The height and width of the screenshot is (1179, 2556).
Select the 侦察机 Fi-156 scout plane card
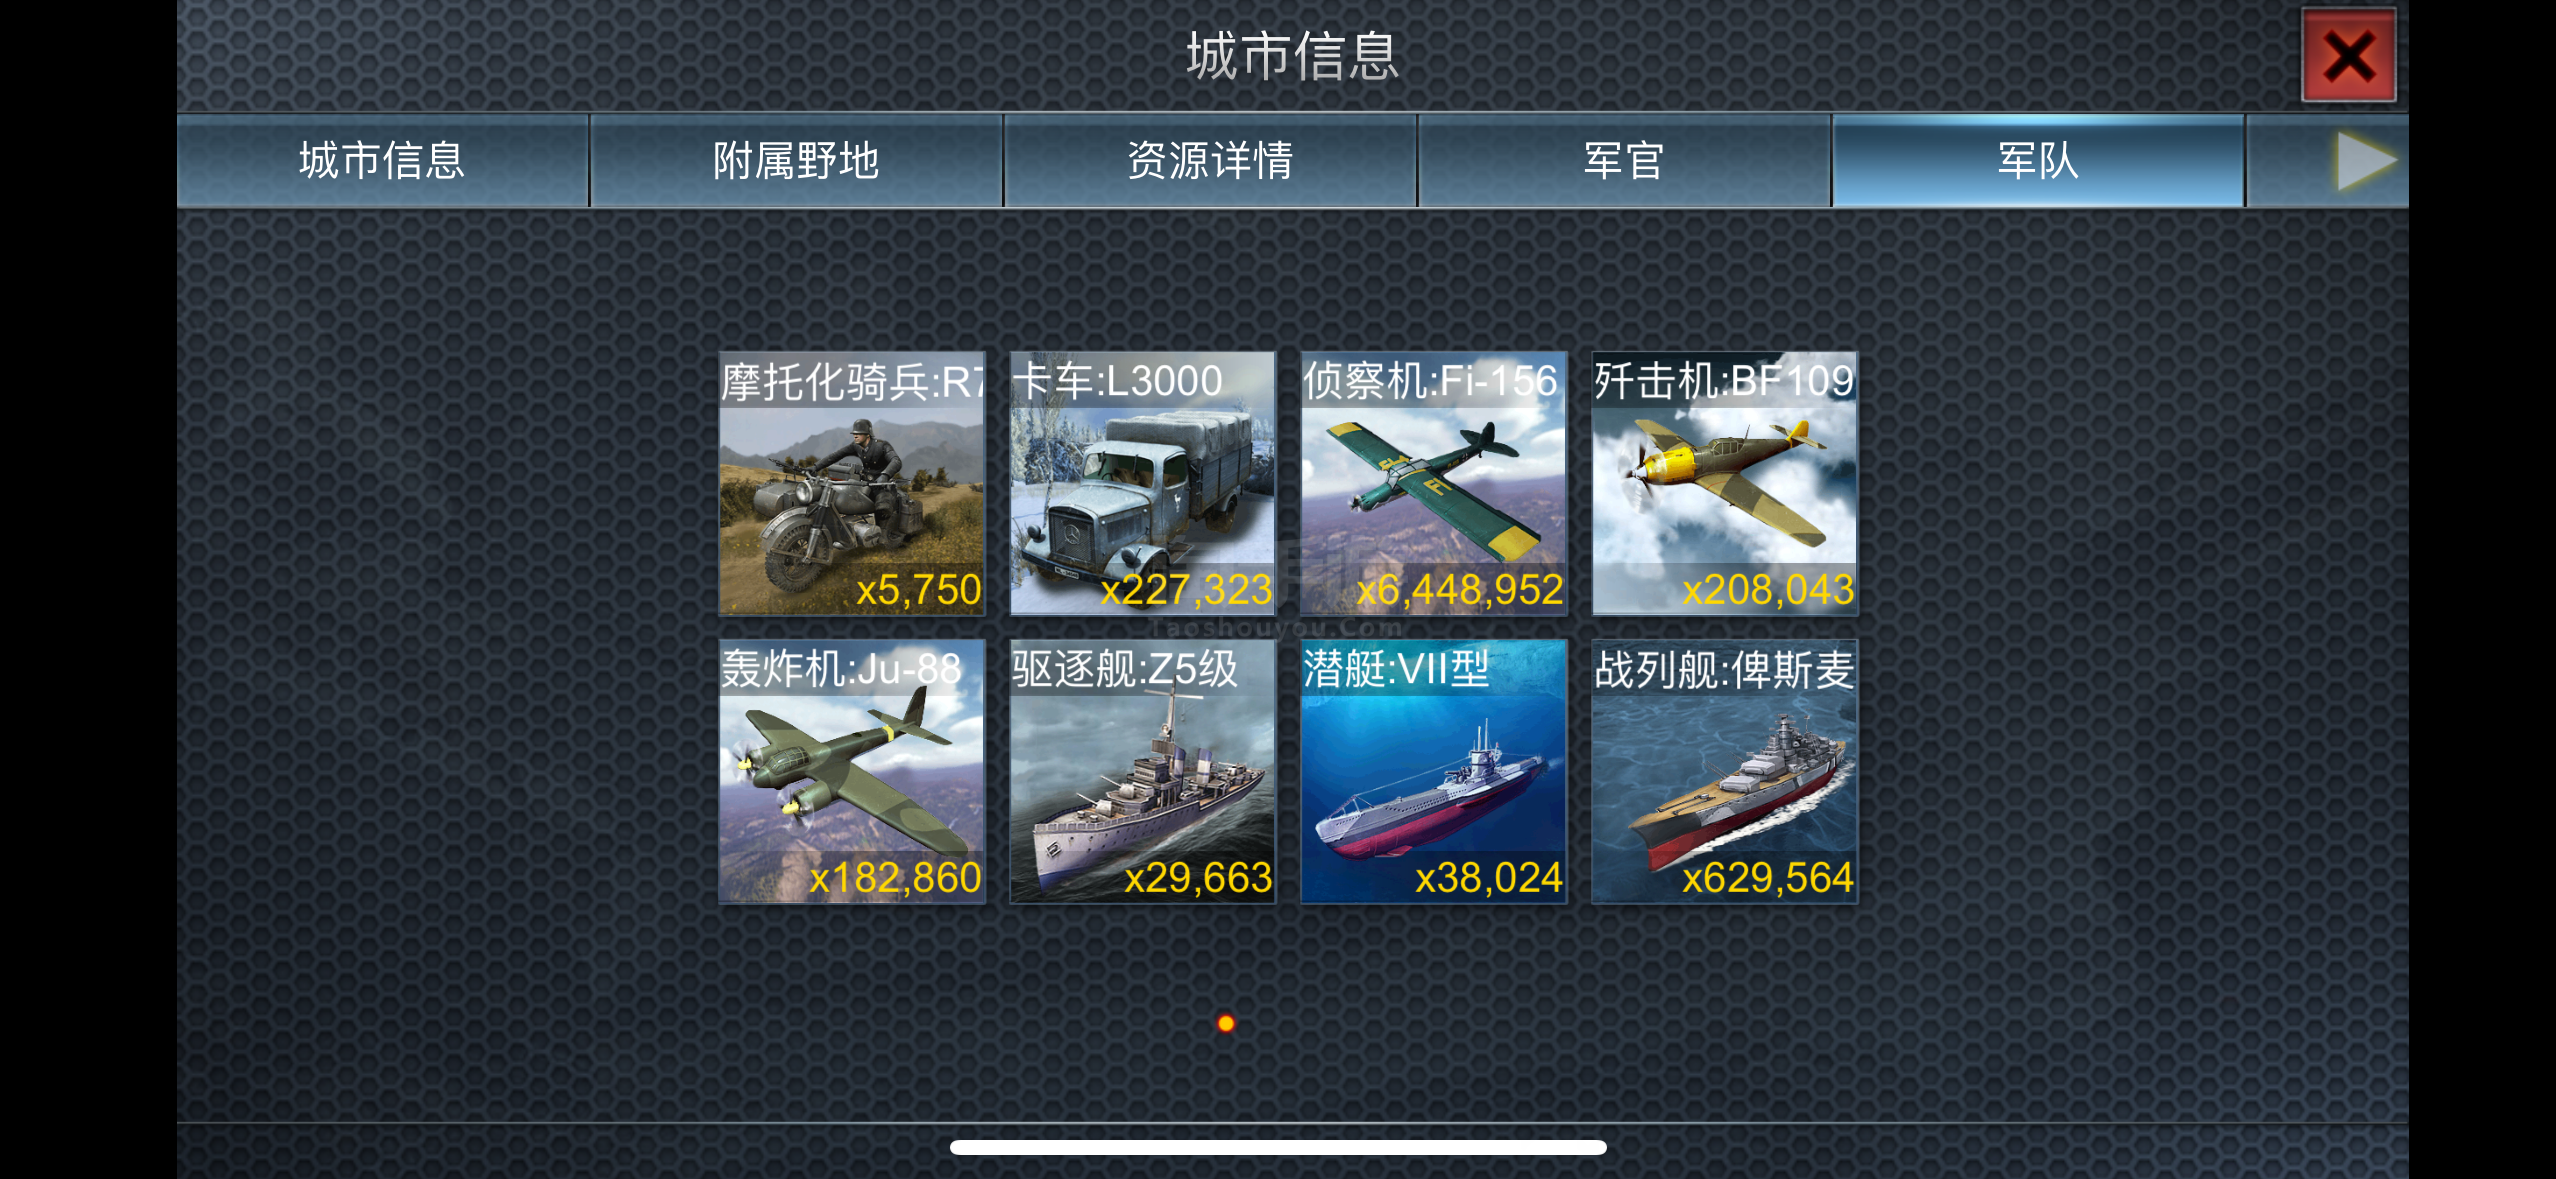click(x=1434, y=483)
